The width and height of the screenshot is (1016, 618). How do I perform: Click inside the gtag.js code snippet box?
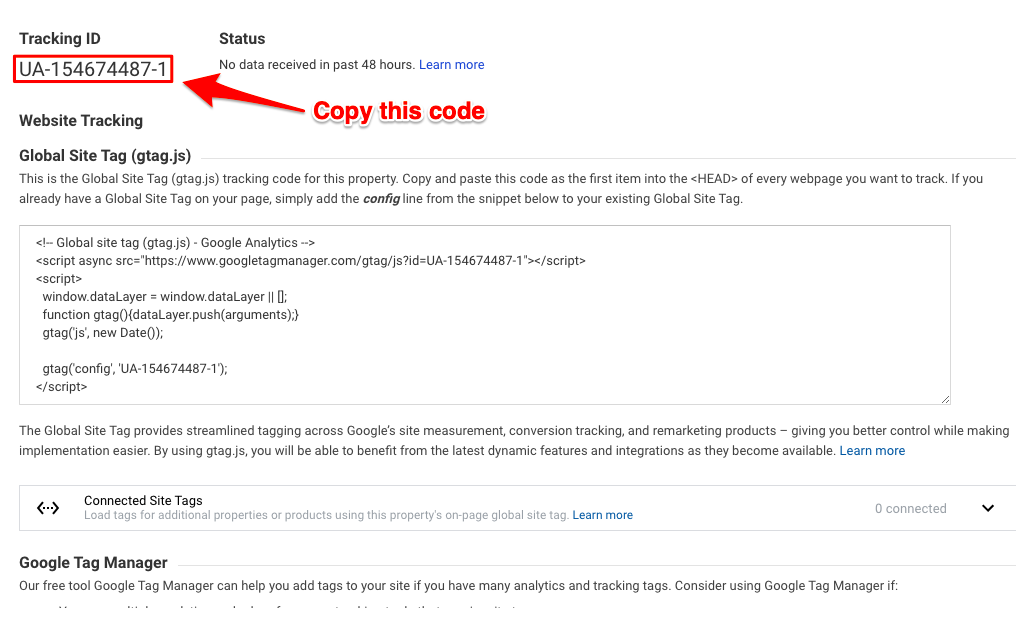pyautogui.click(x=485, y=315)
